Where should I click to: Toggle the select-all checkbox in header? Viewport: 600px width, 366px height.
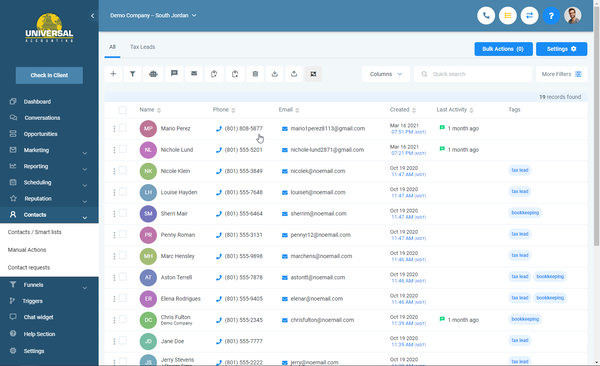point(122,110)
